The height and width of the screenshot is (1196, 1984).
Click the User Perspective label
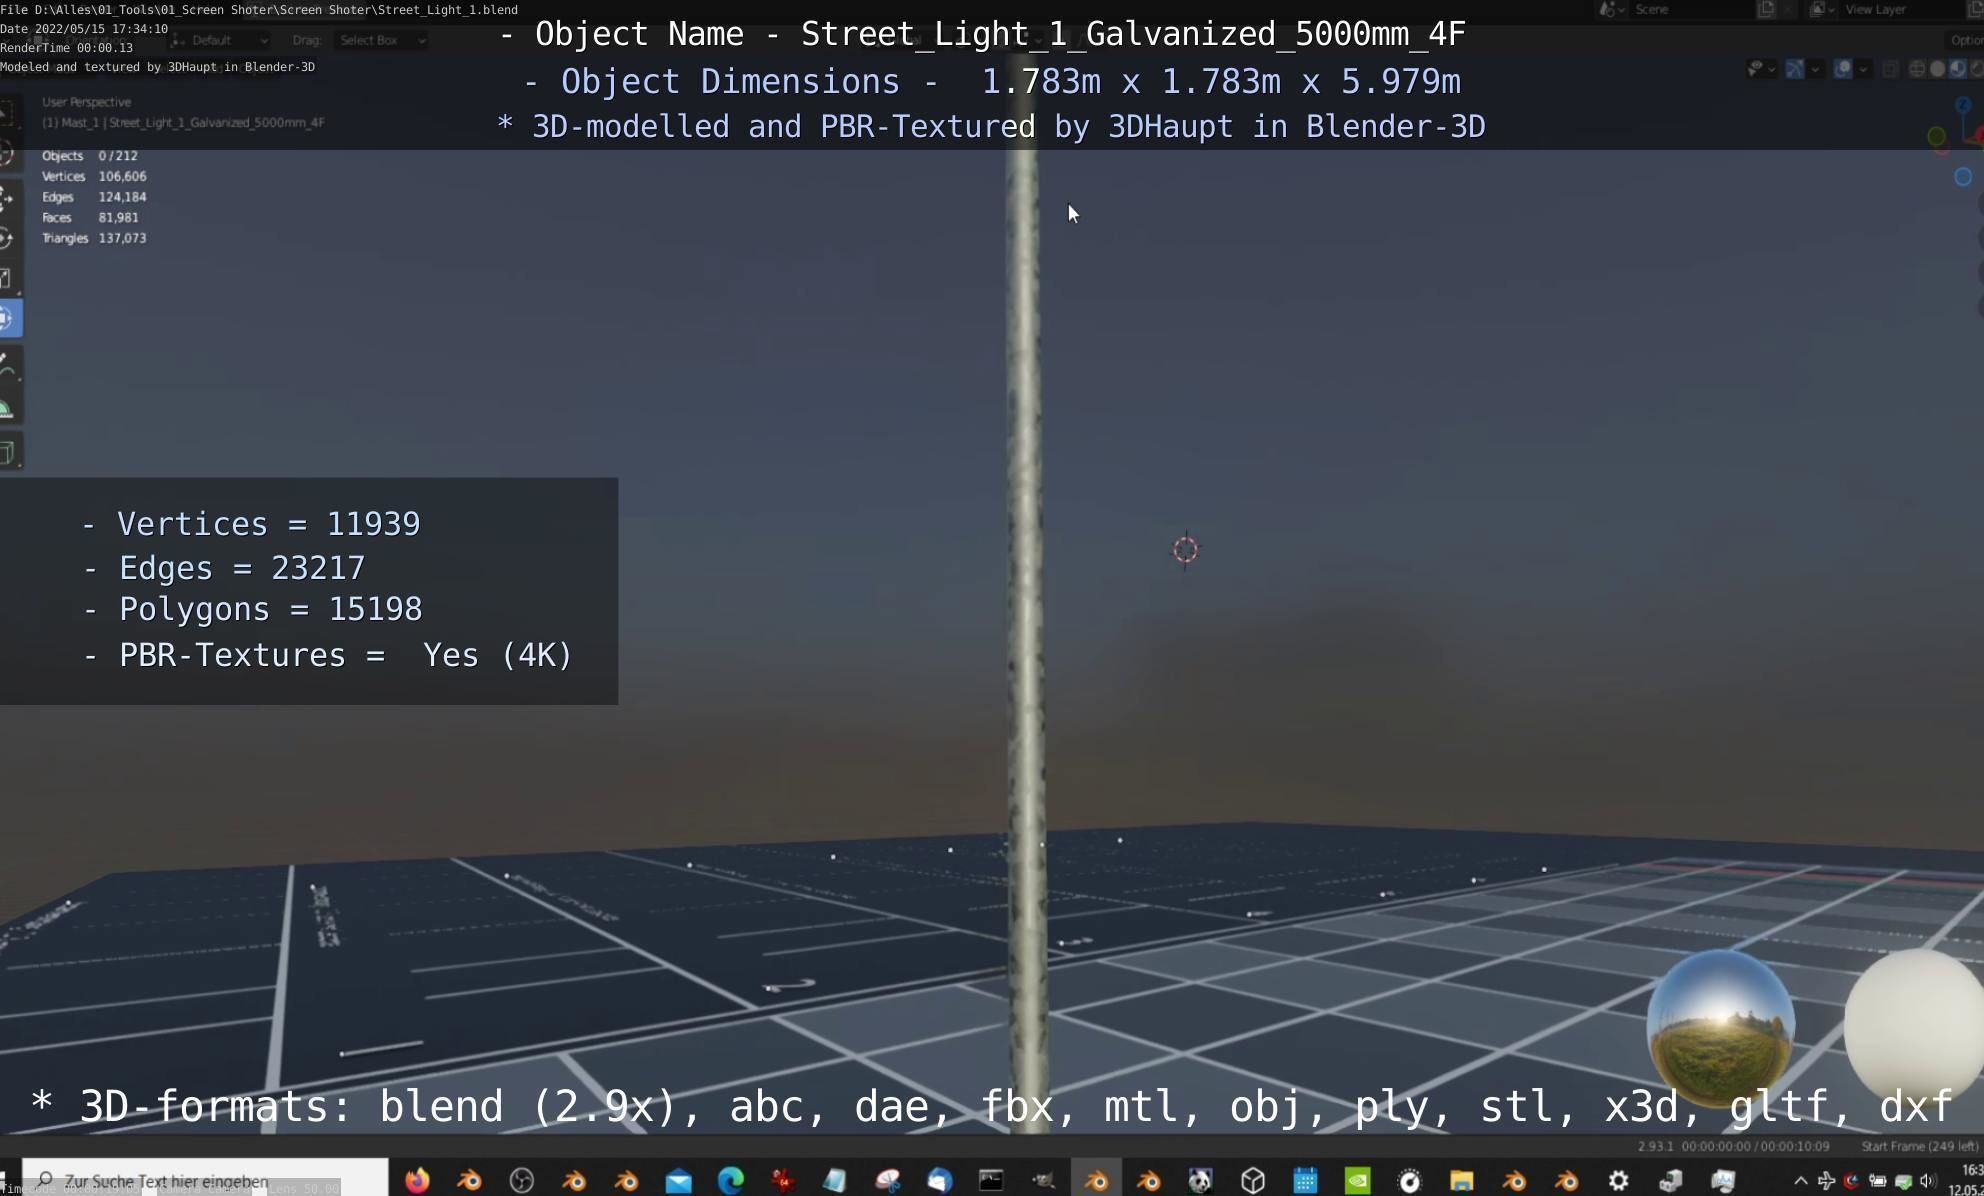point(86,102)
